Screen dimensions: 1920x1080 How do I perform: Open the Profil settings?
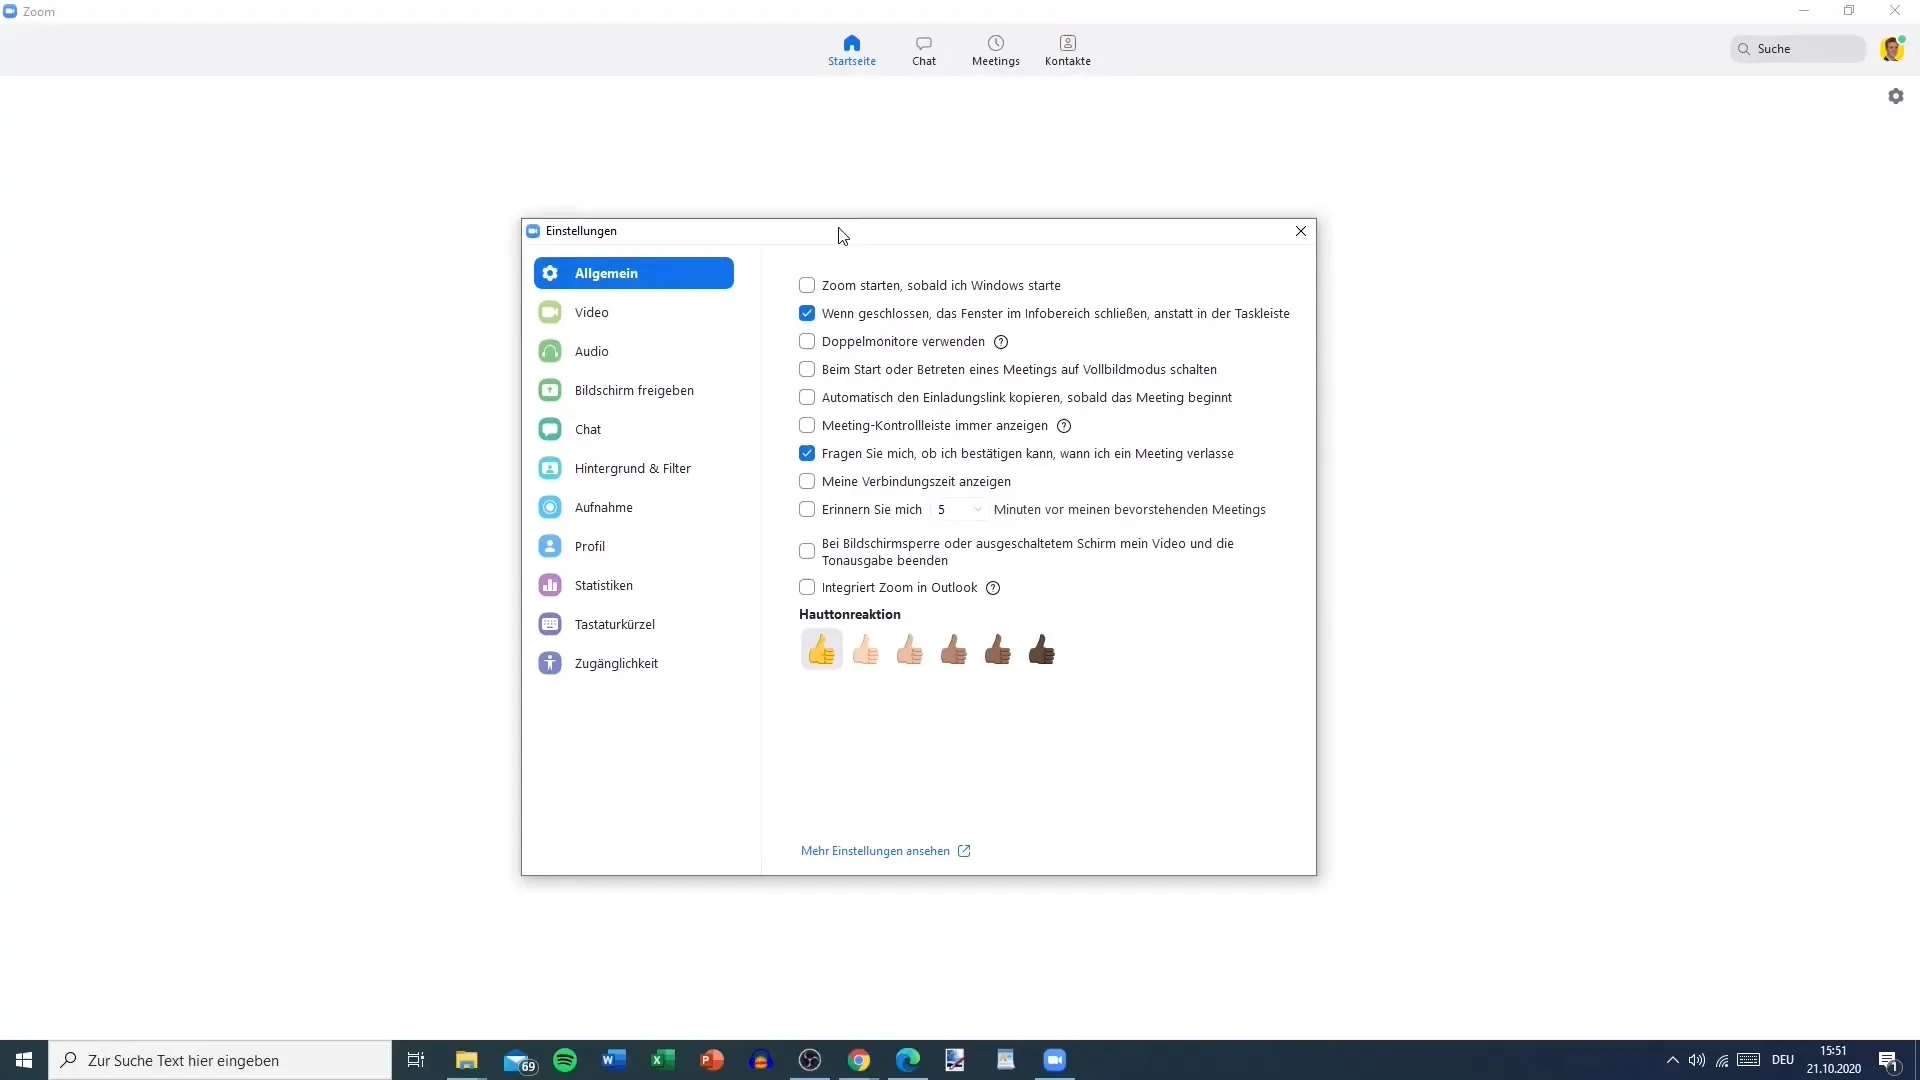point(633,546)
